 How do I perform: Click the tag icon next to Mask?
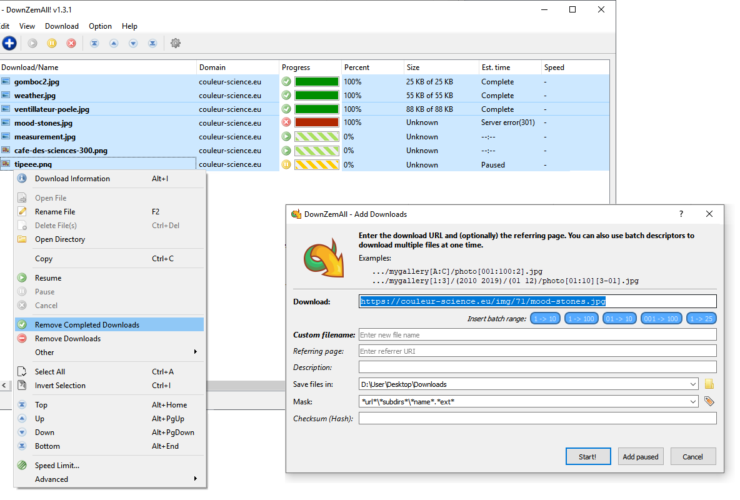point(709,401)
